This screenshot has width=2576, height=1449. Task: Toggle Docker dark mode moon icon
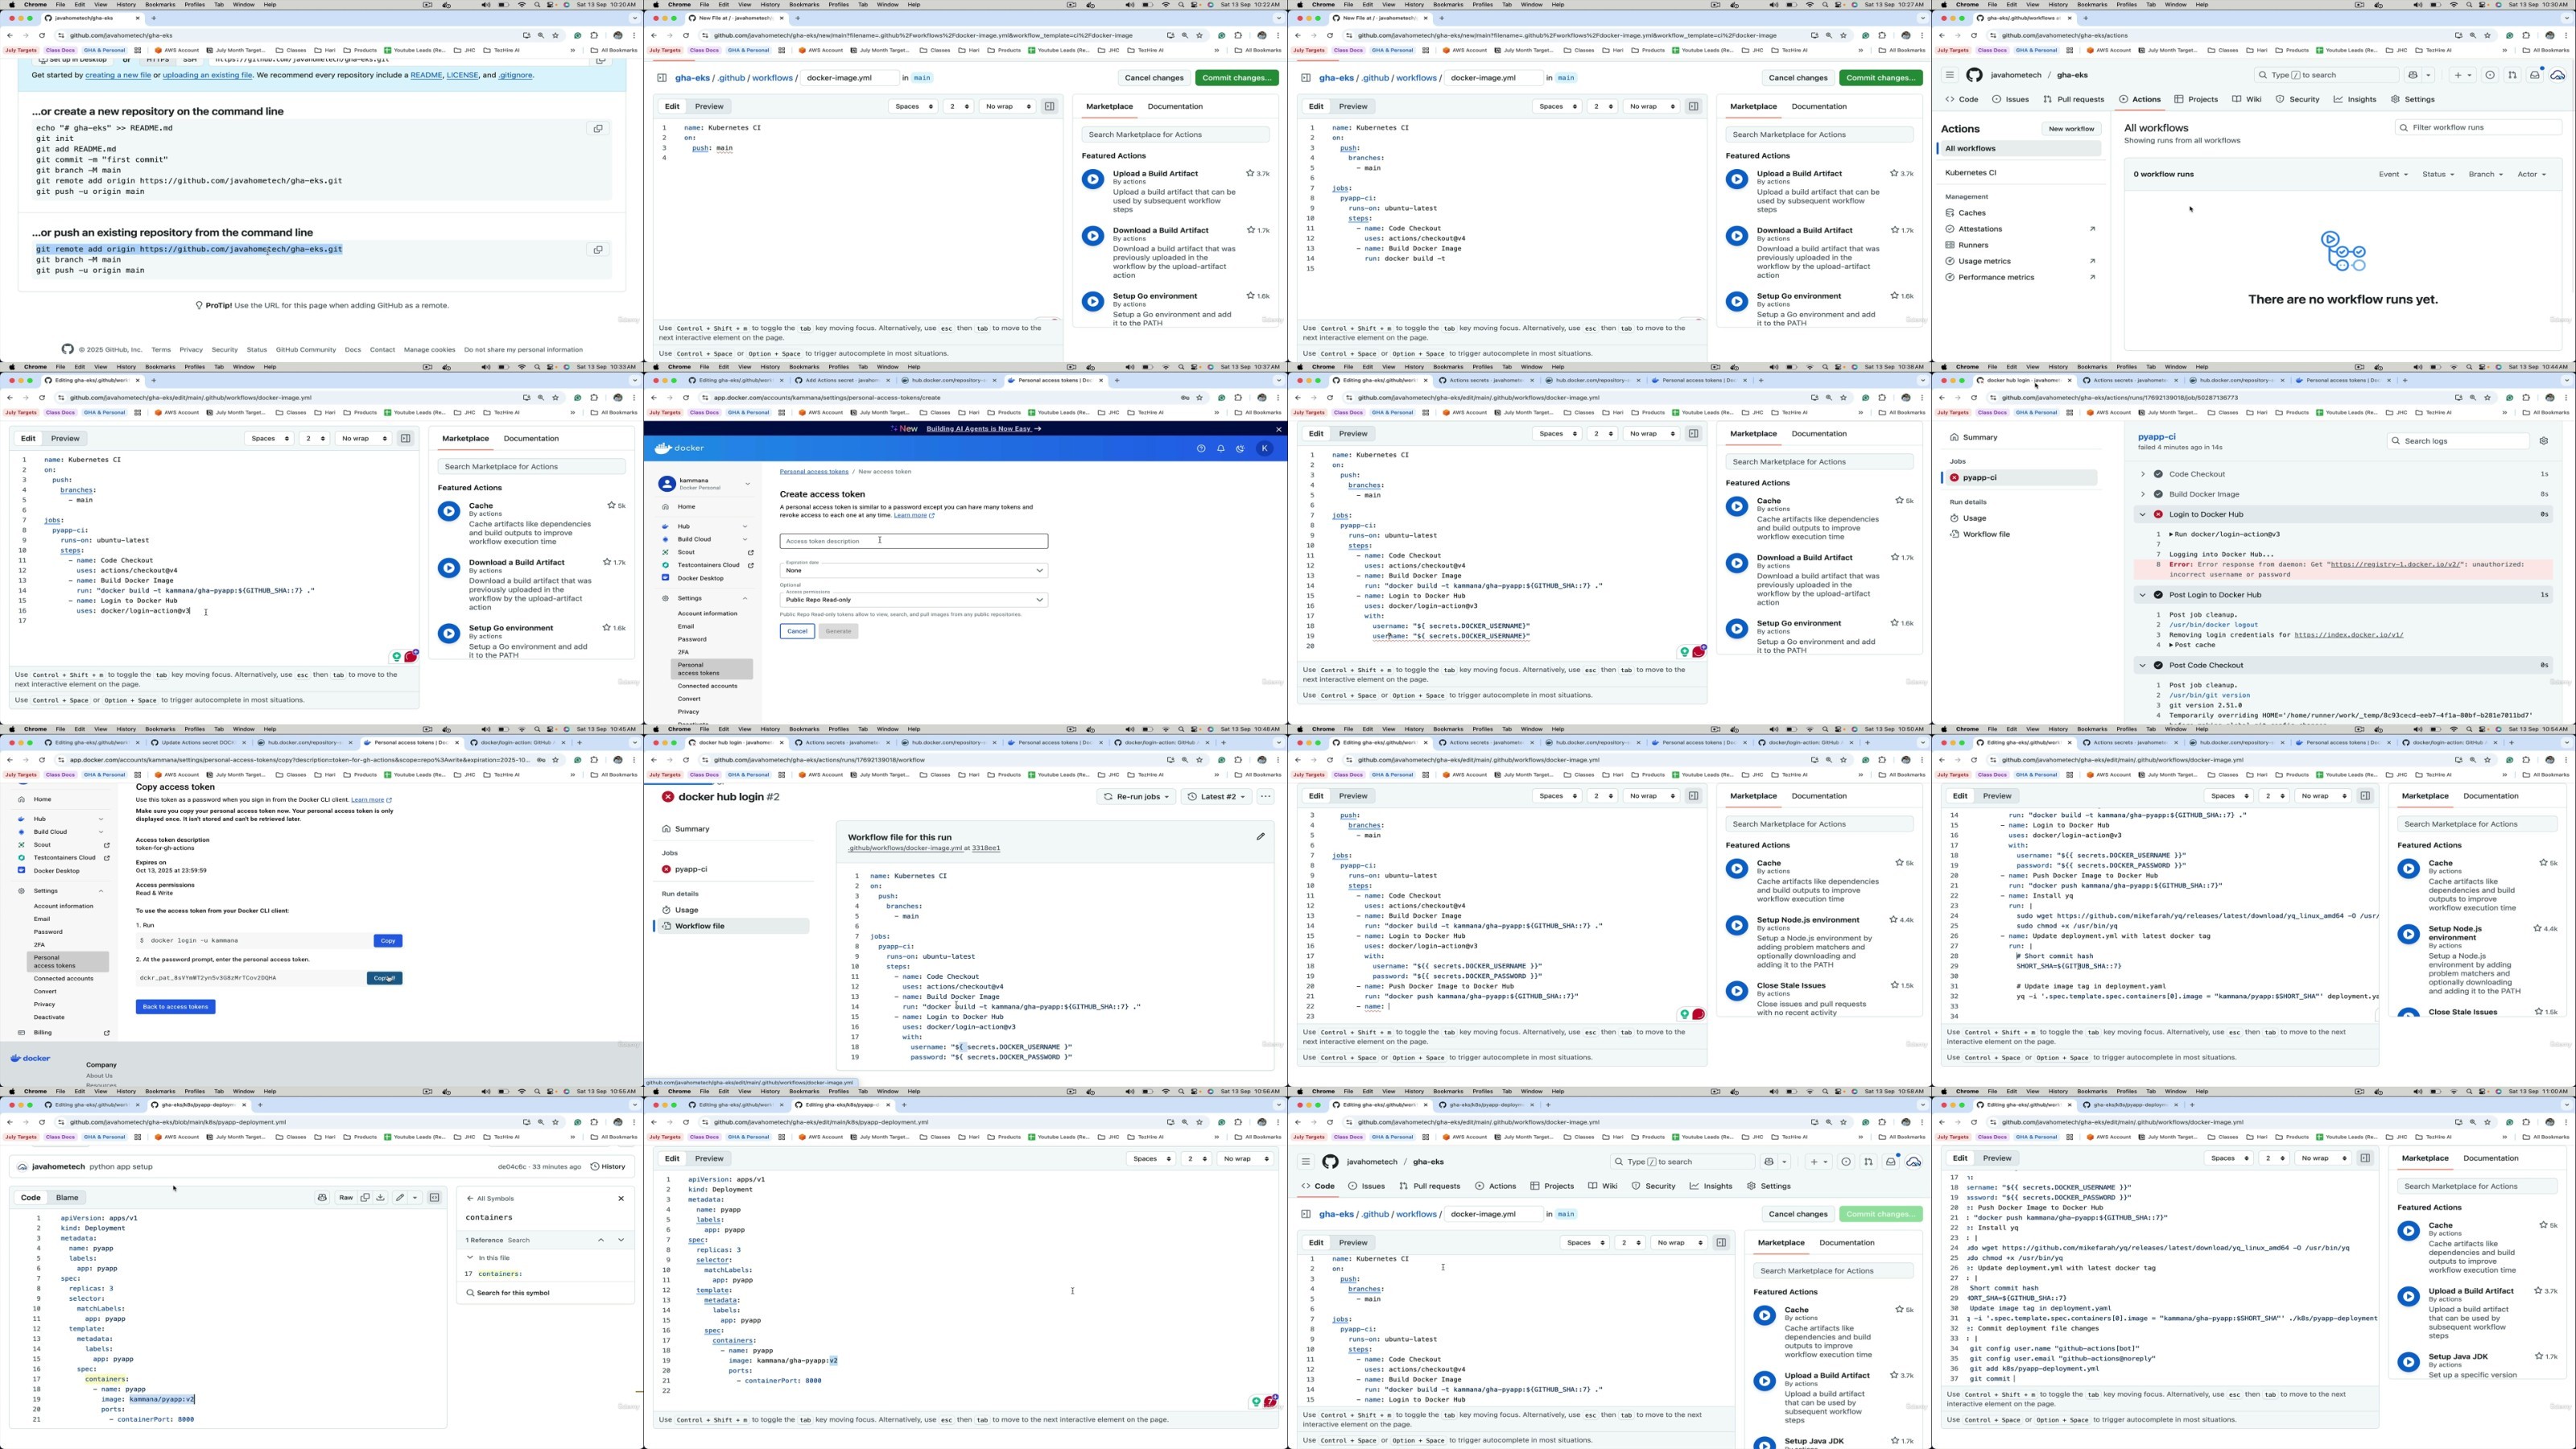(x=1240, y=449)
